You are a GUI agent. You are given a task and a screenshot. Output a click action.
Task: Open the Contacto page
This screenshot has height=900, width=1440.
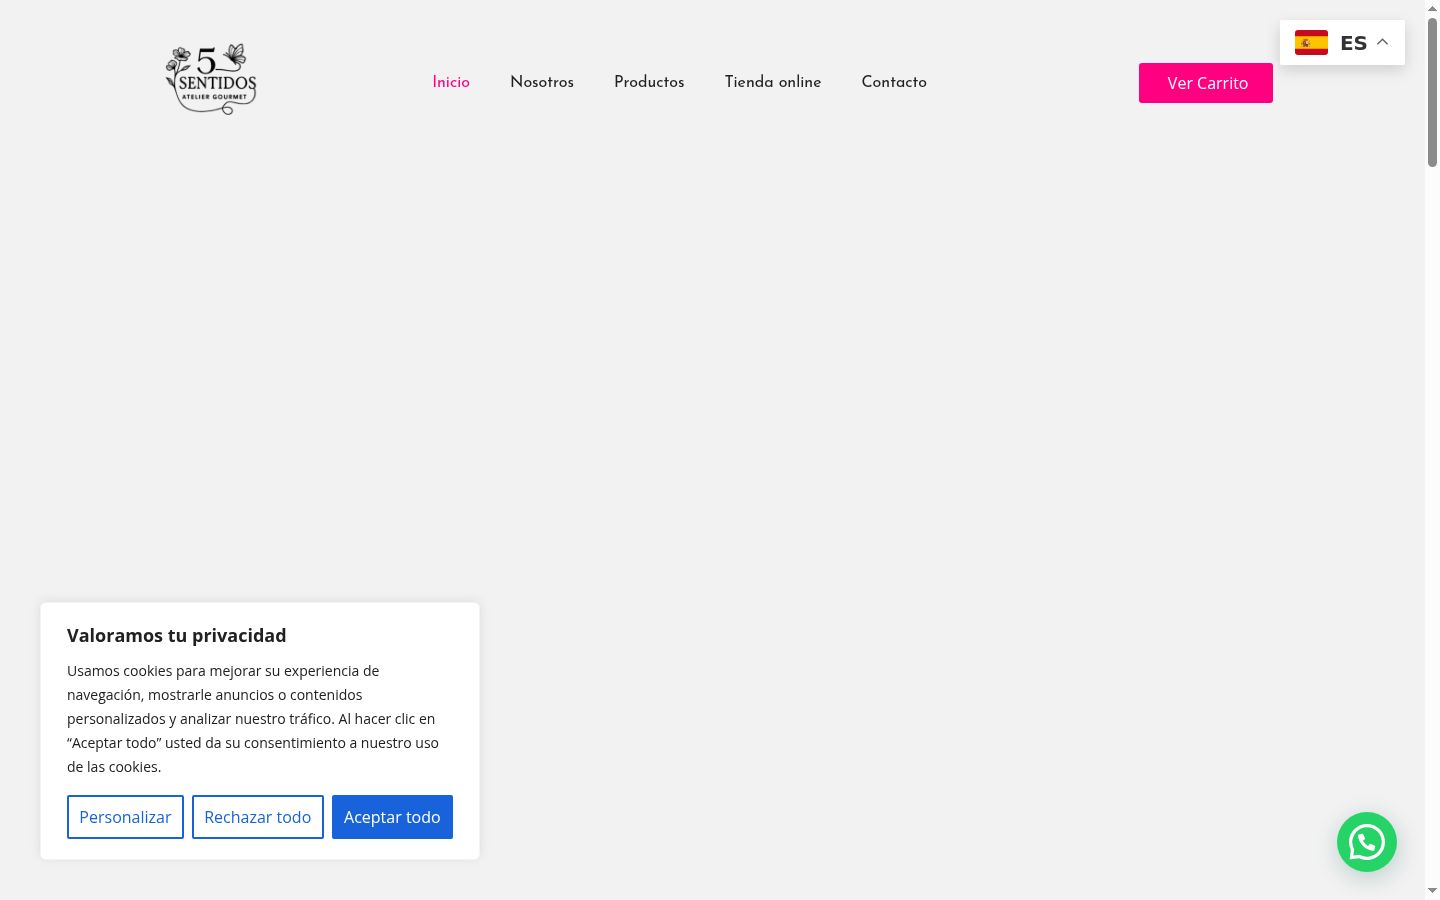[894, 82]
